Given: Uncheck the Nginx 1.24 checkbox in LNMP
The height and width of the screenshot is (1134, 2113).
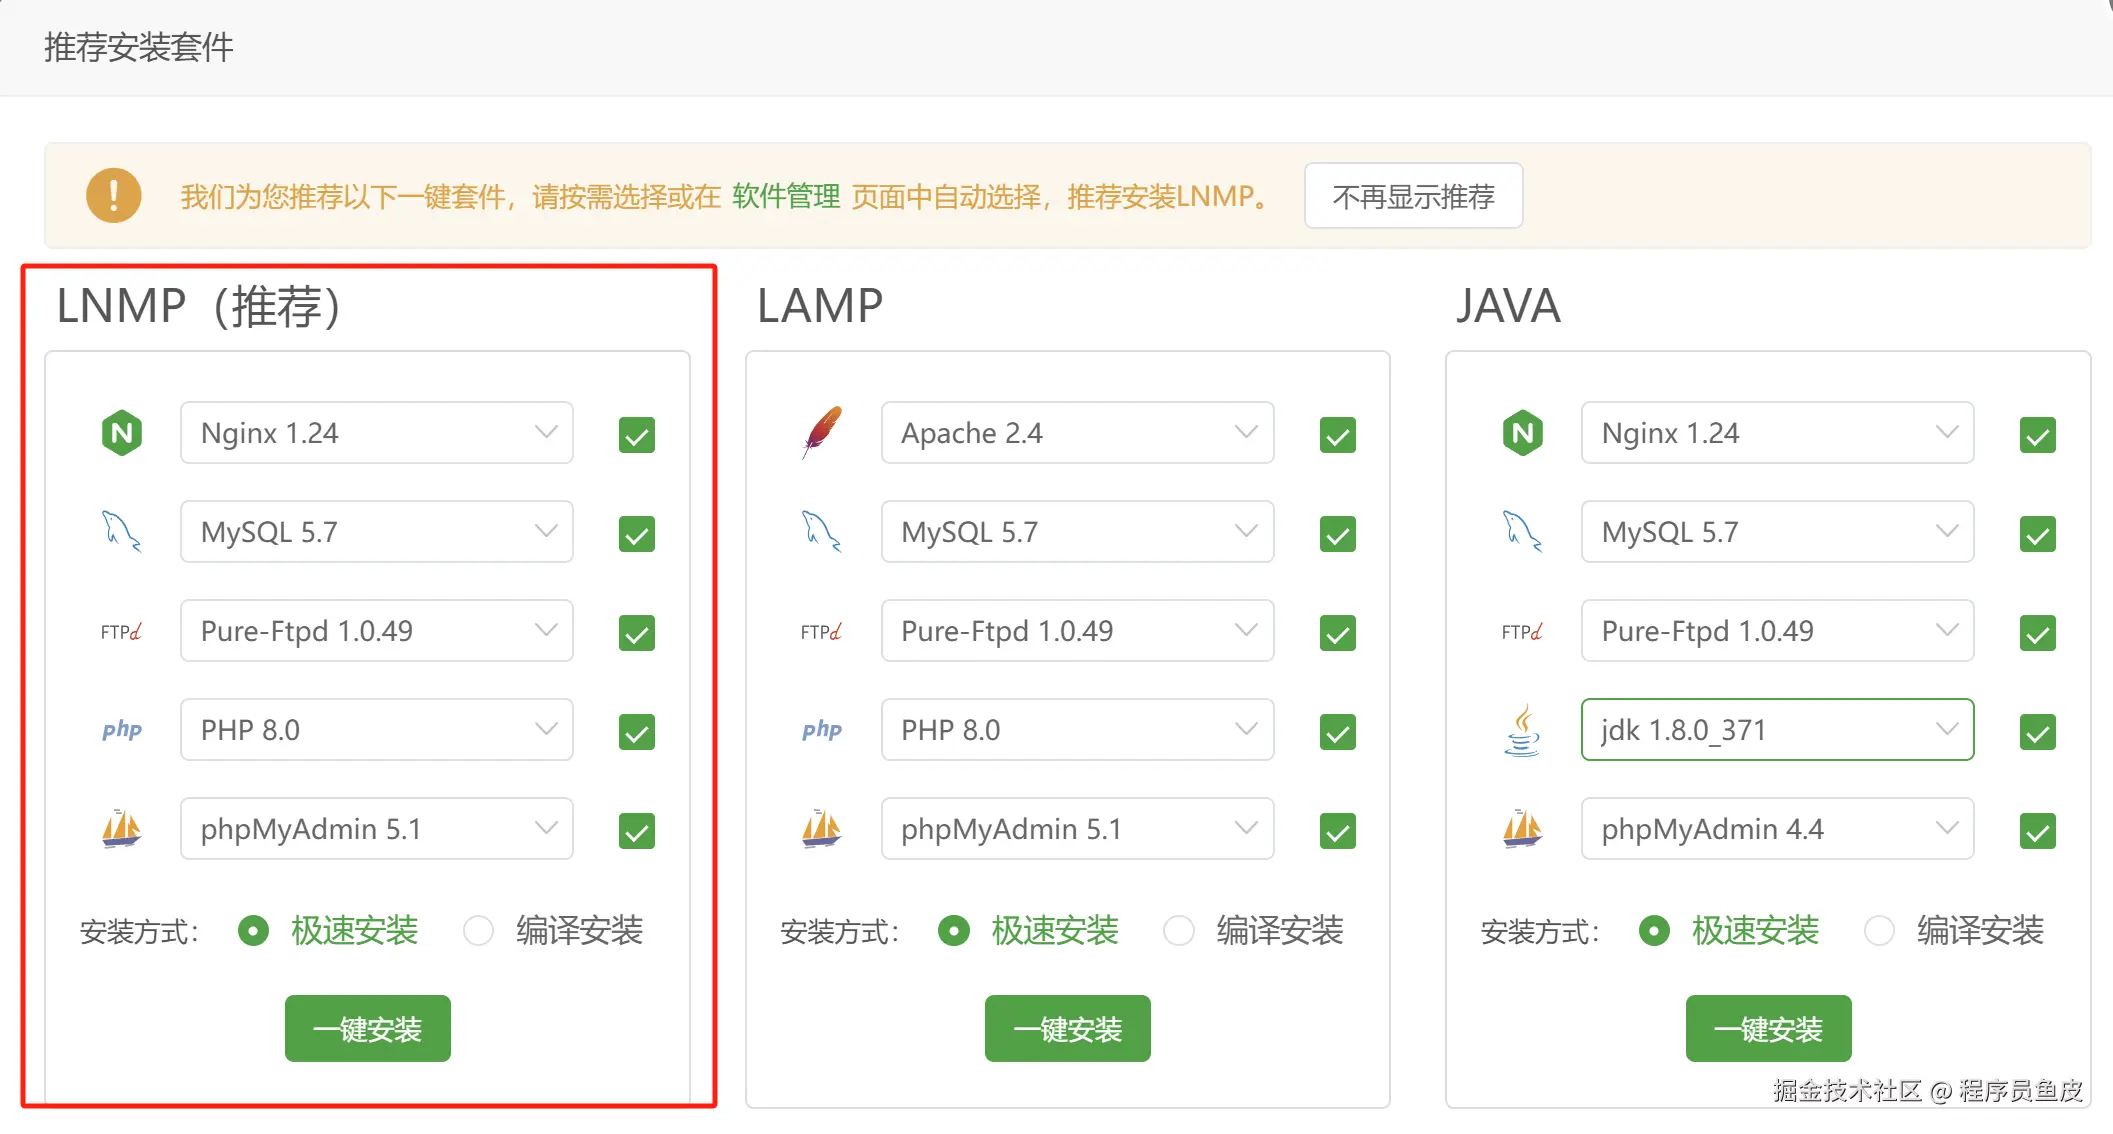Looking at the screenshot, I should coord(637,435).
